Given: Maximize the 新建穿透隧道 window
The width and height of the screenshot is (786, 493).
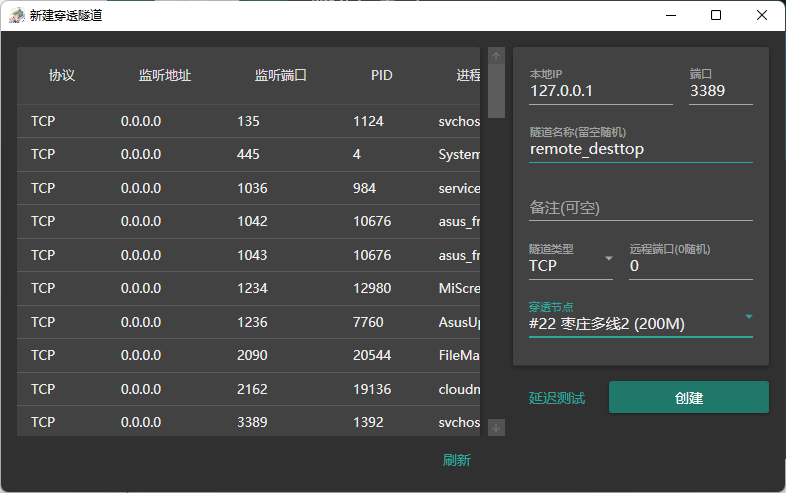Looking at the screenshot, I should 716,15.
